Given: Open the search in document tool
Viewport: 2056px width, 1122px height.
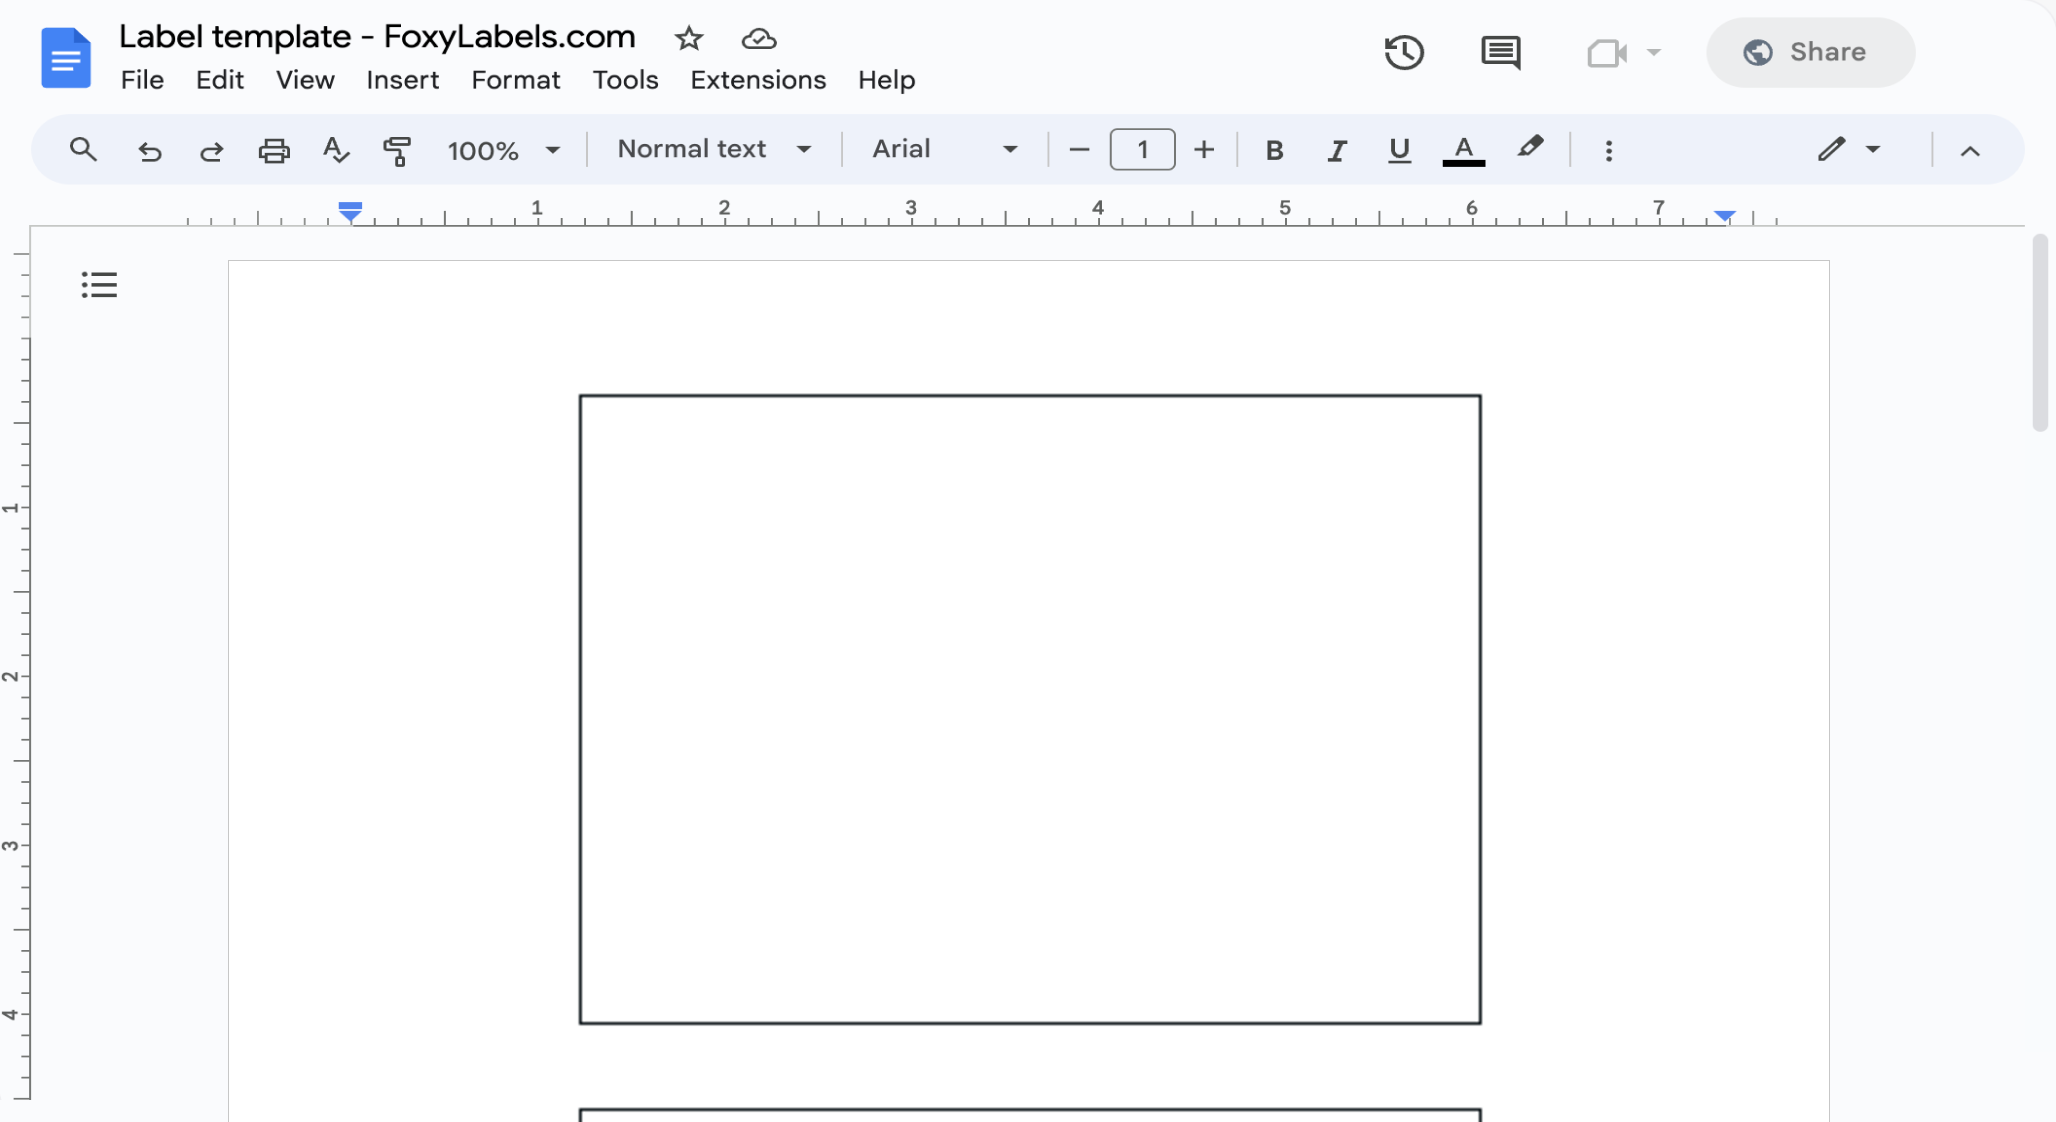Looking at the screenshot, I should [x=83, y=150].
